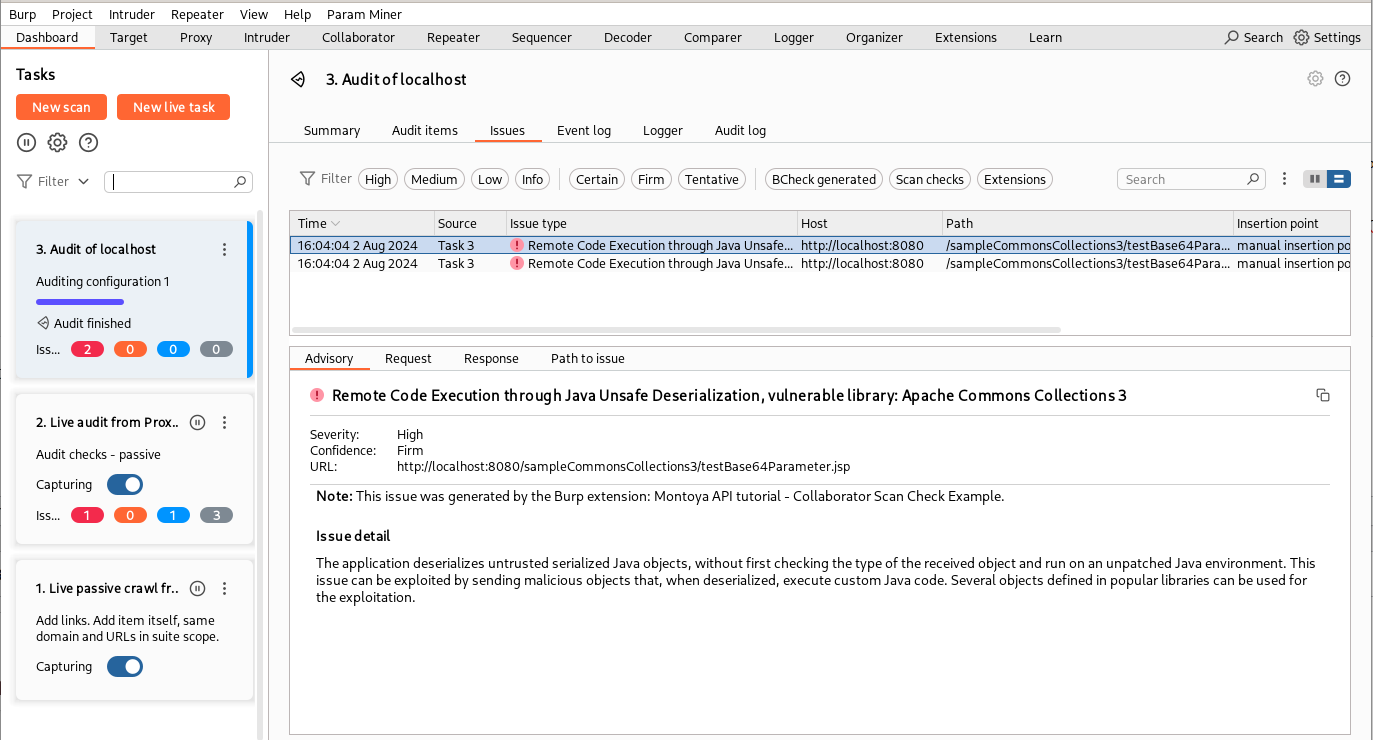The image size is (1373, 740).
Task: Pause the Live audit from Proxy task
Action: point(198,423)
